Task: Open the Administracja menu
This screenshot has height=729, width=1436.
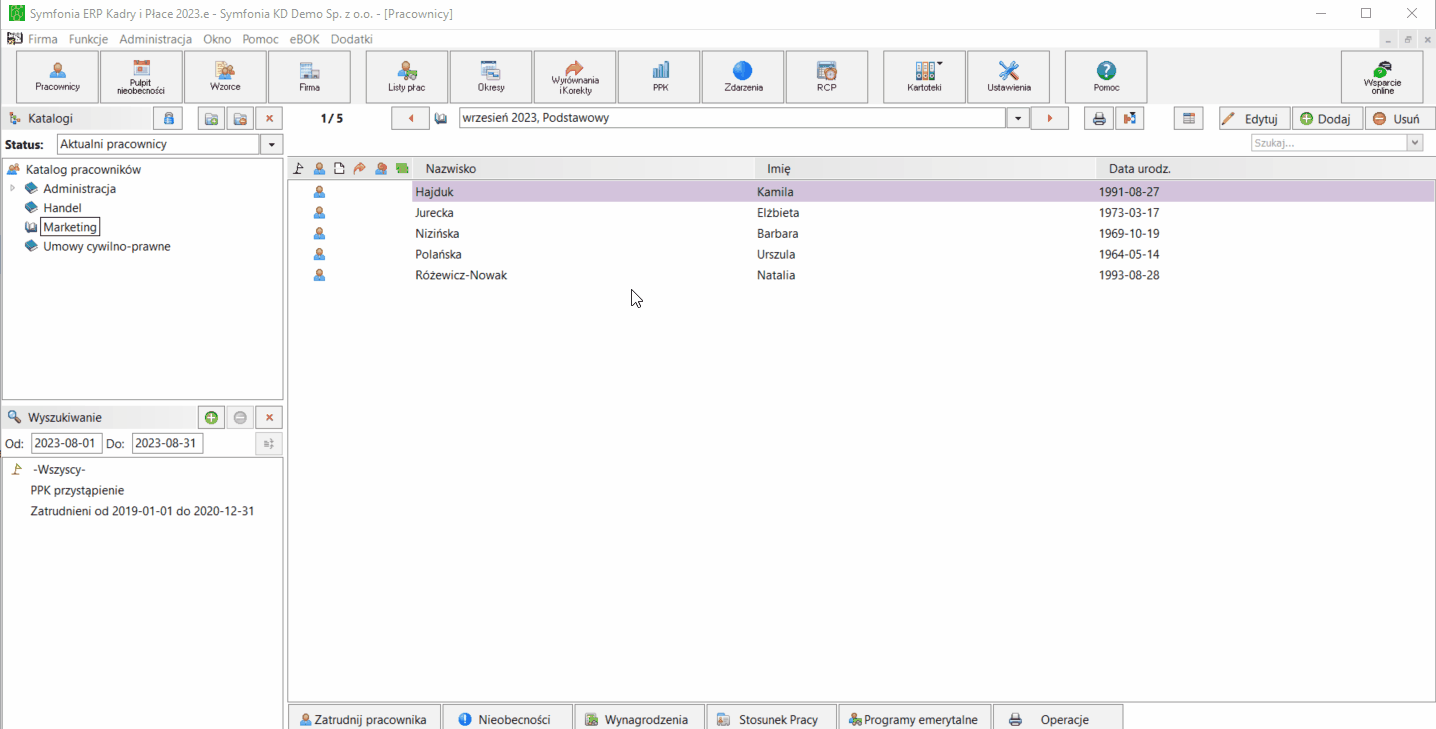Action: [x=155, y=39]
